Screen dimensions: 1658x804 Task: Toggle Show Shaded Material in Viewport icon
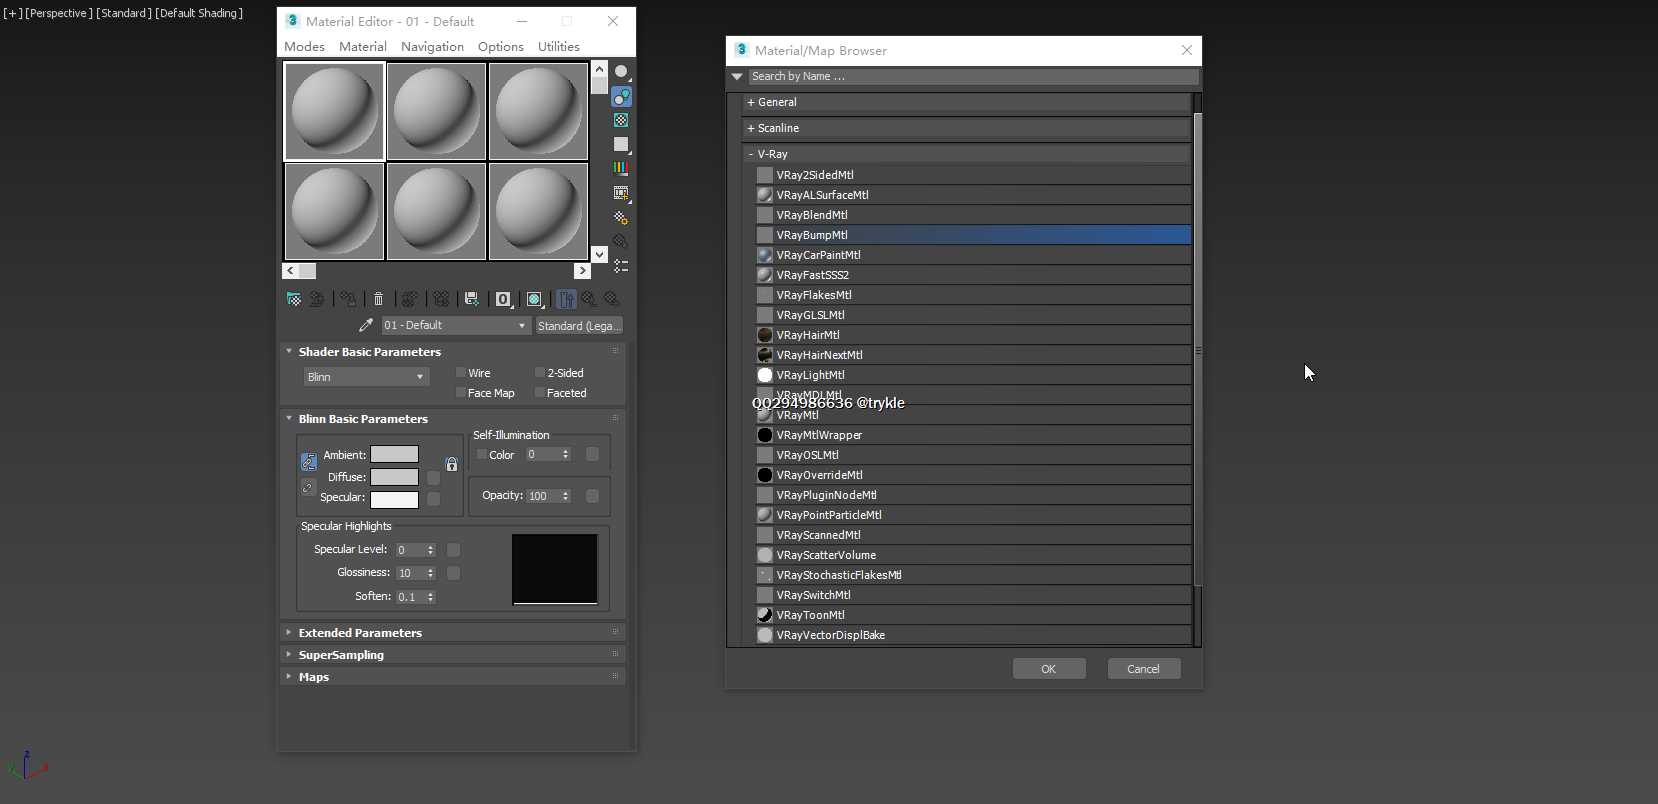(x=535, y=299)
